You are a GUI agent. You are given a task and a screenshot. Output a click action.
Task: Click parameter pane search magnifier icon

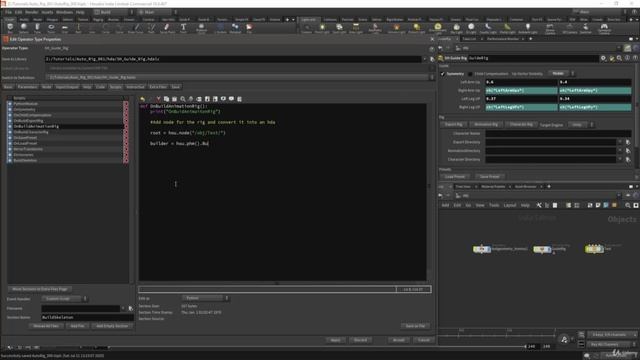619,58
